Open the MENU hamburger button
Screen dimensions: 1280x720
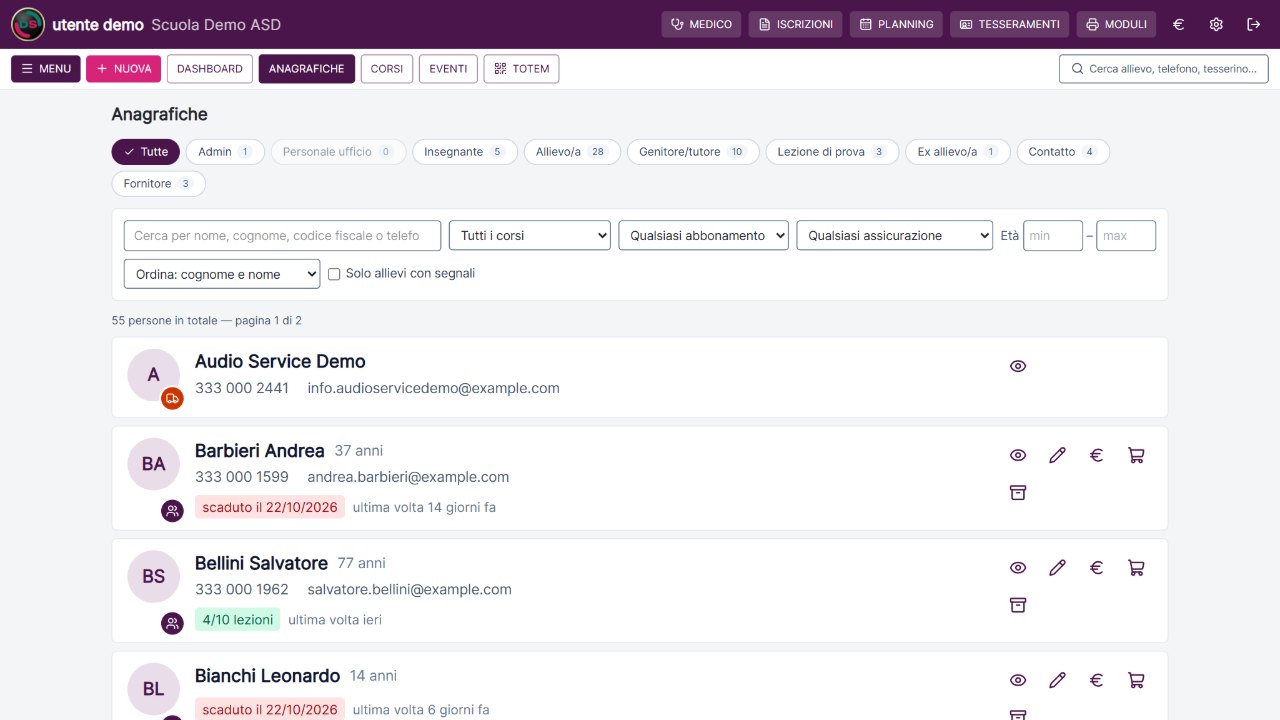click(x=46, y=69)
